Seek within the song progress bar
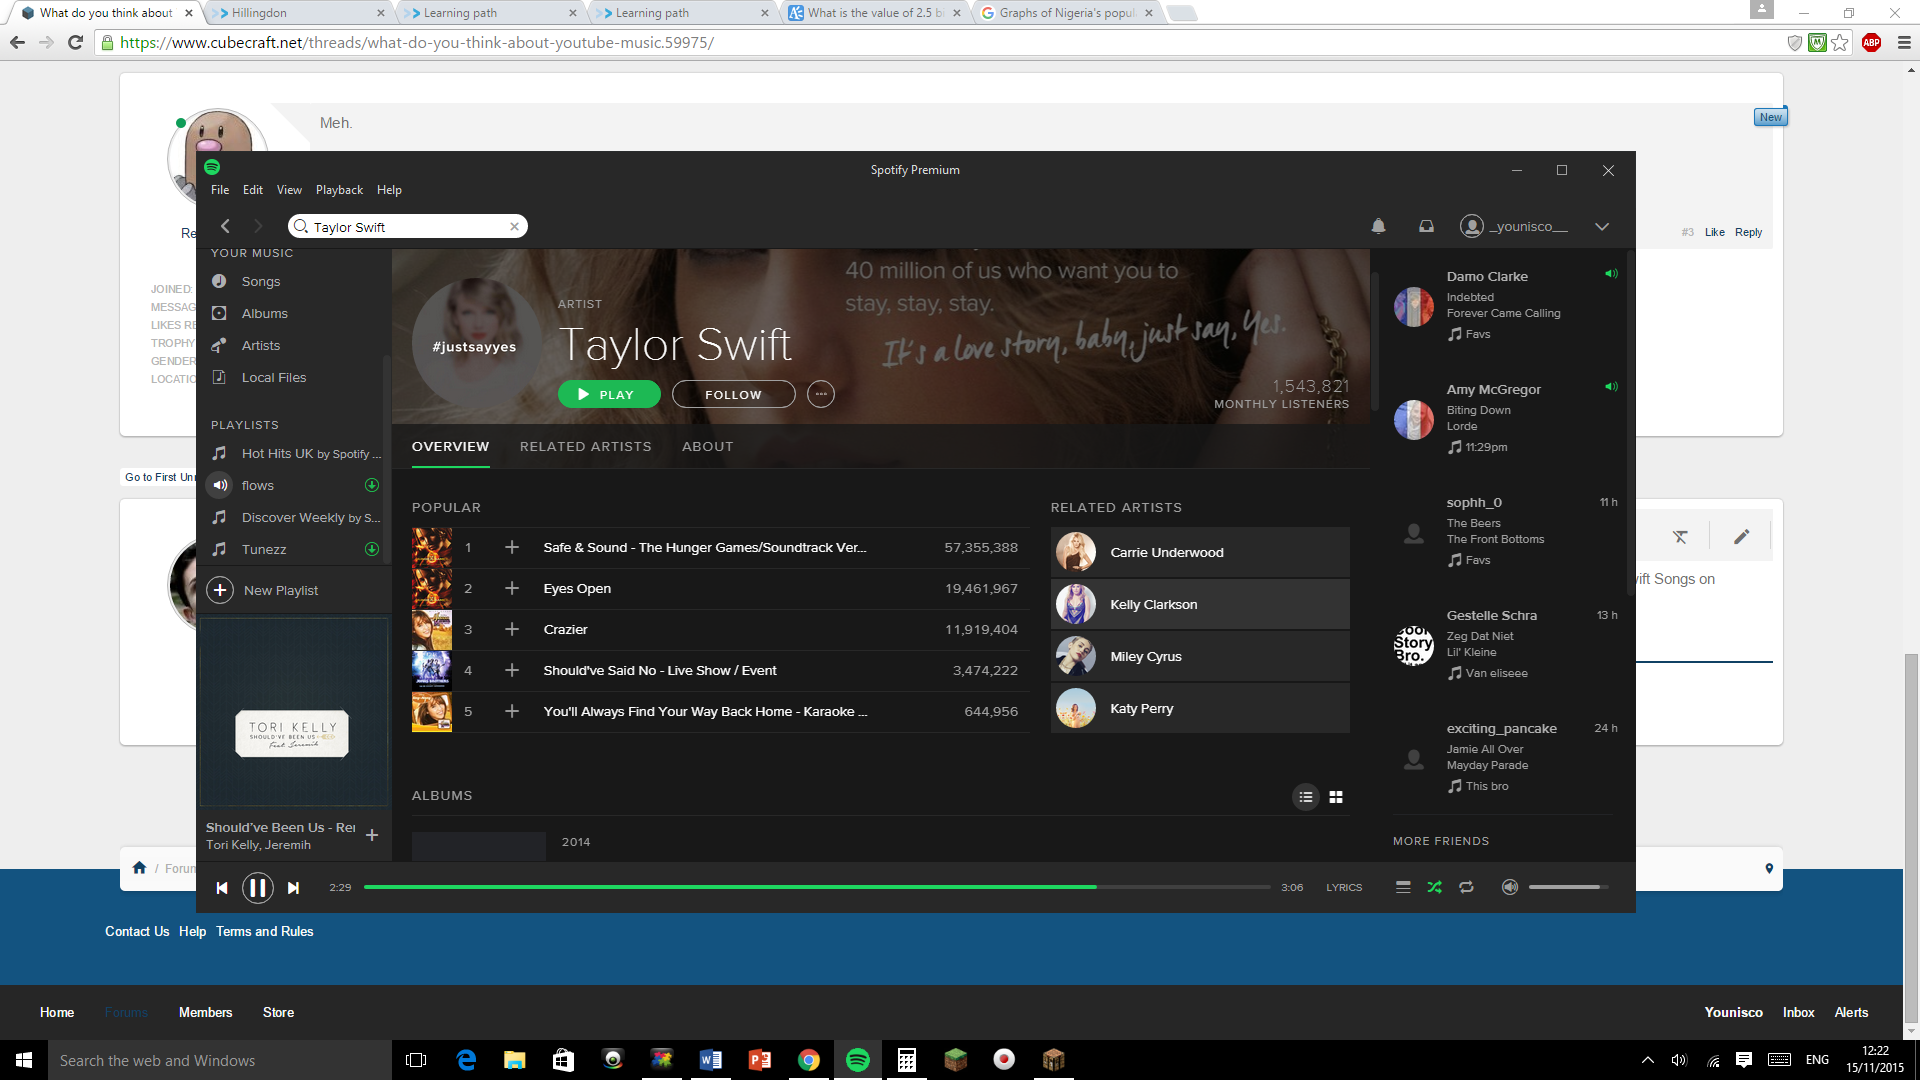The width and height of the screenshot is (1920, 1080). pyautogui.click(x=817, y=887)
